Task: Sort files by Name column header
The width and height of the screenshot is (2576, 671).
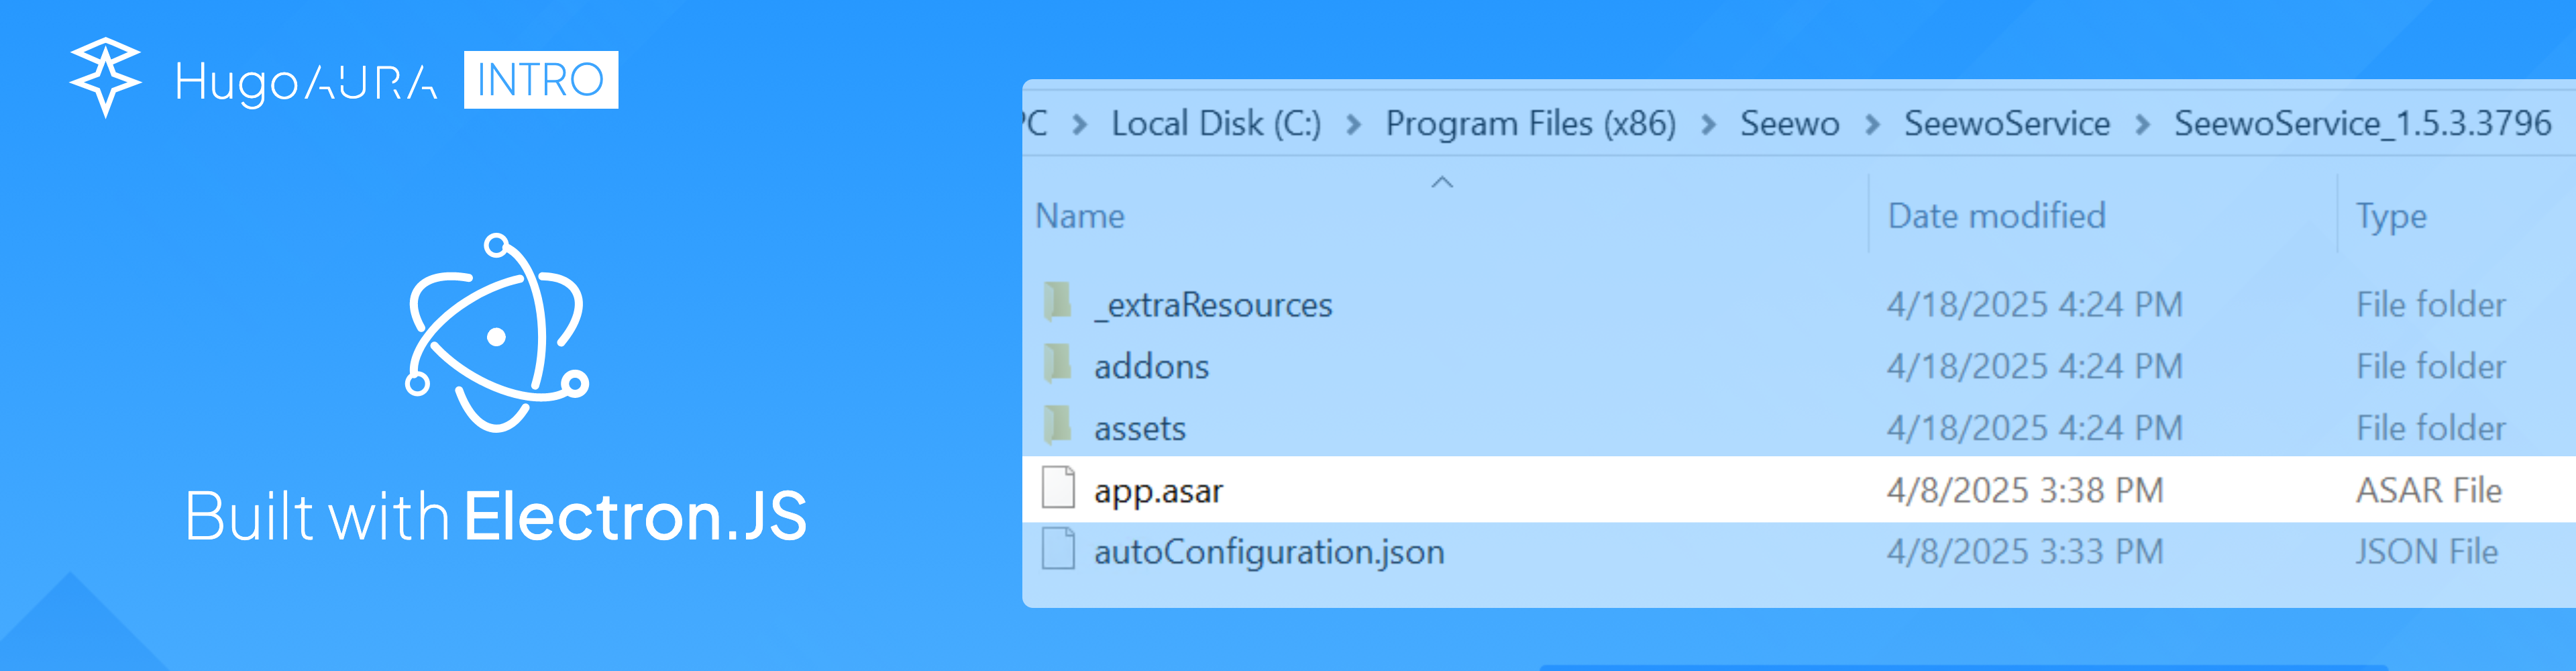Action: [x=1080, y=216]
